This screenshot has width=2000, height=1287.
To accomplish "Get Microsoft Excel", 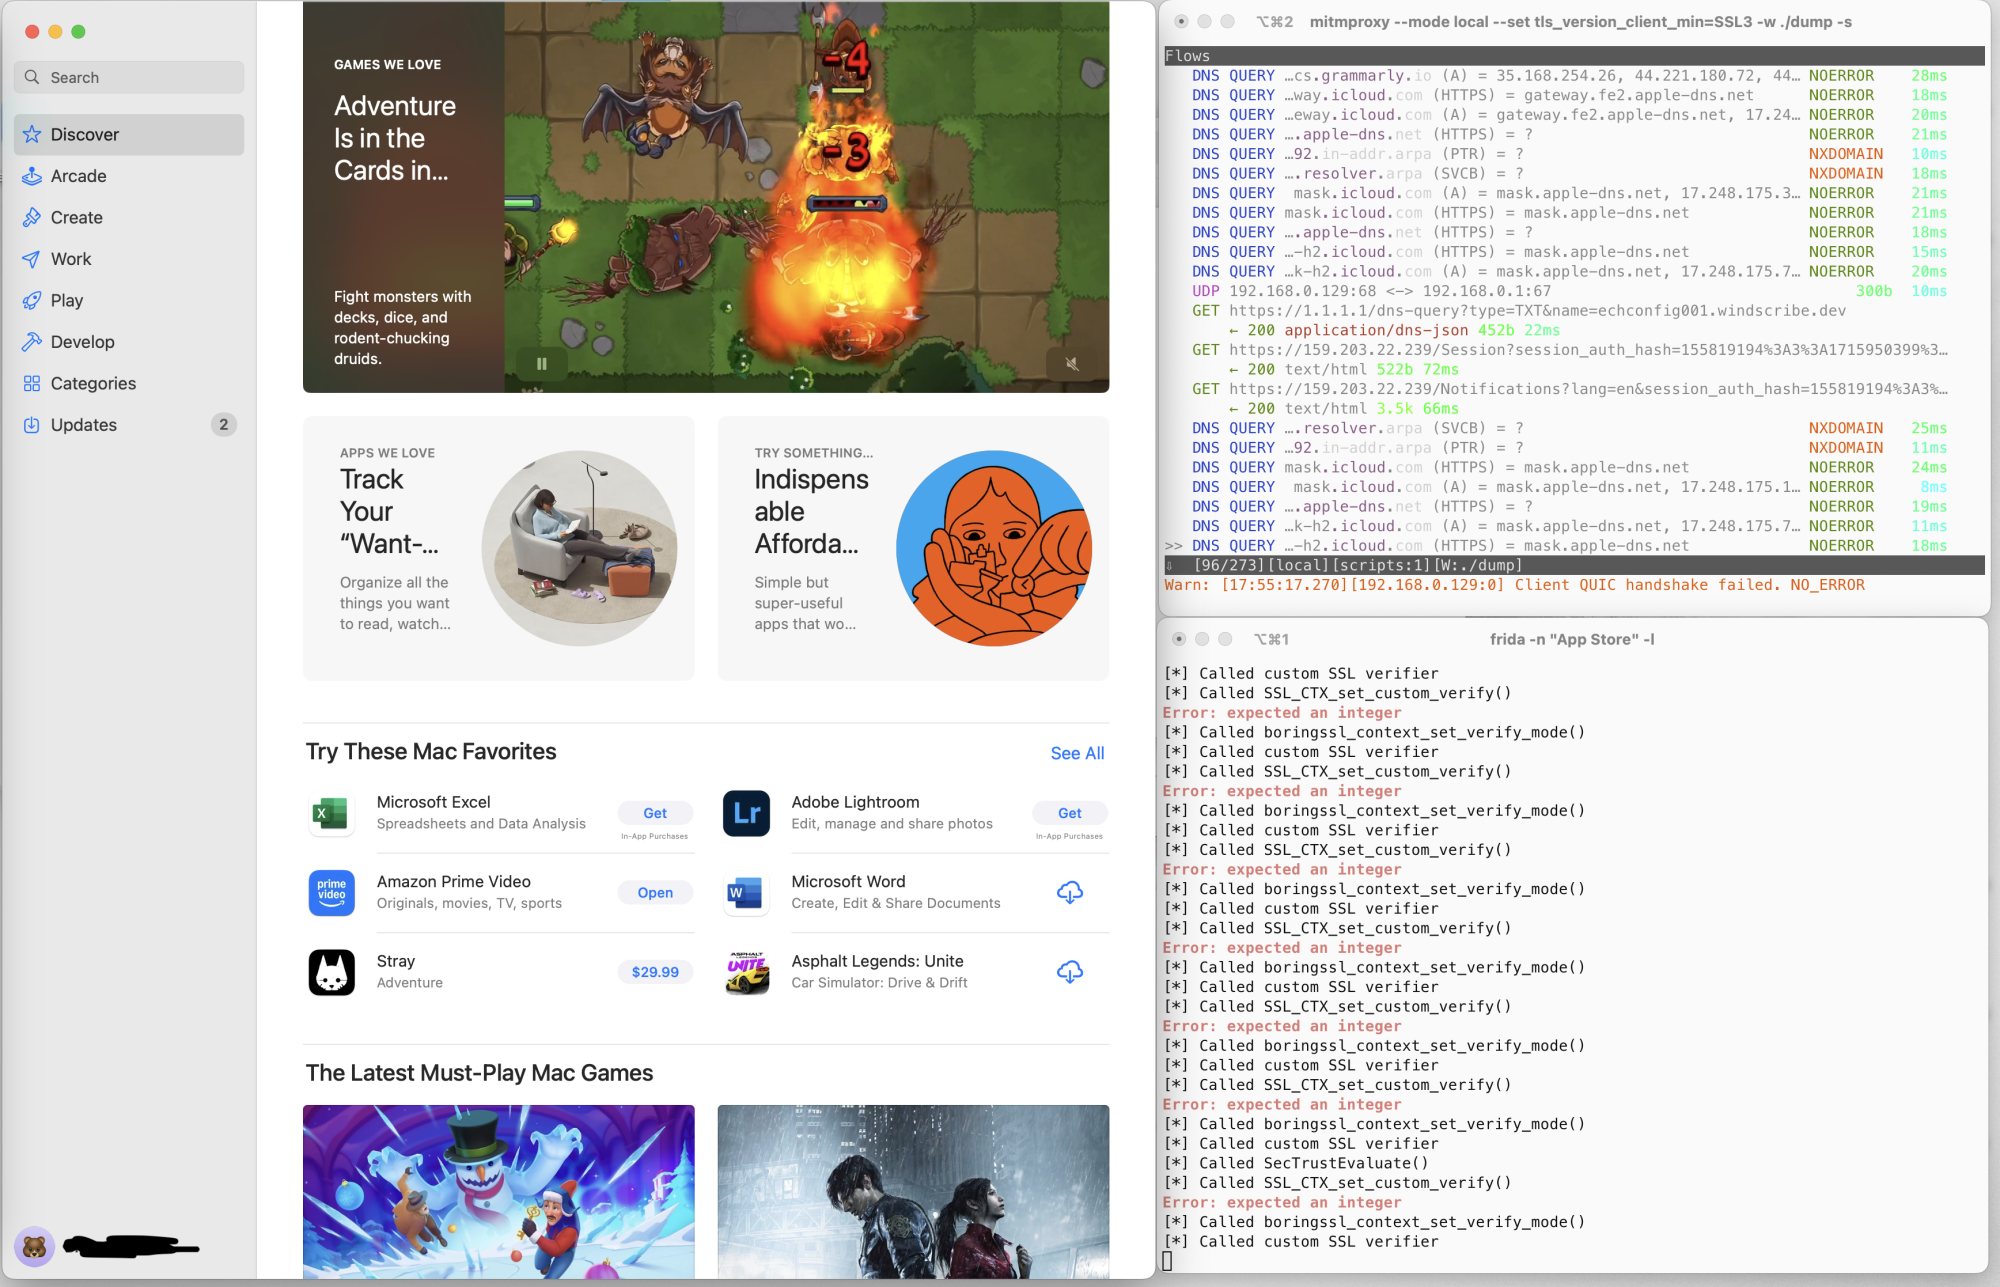I will [x=655, y=813].
